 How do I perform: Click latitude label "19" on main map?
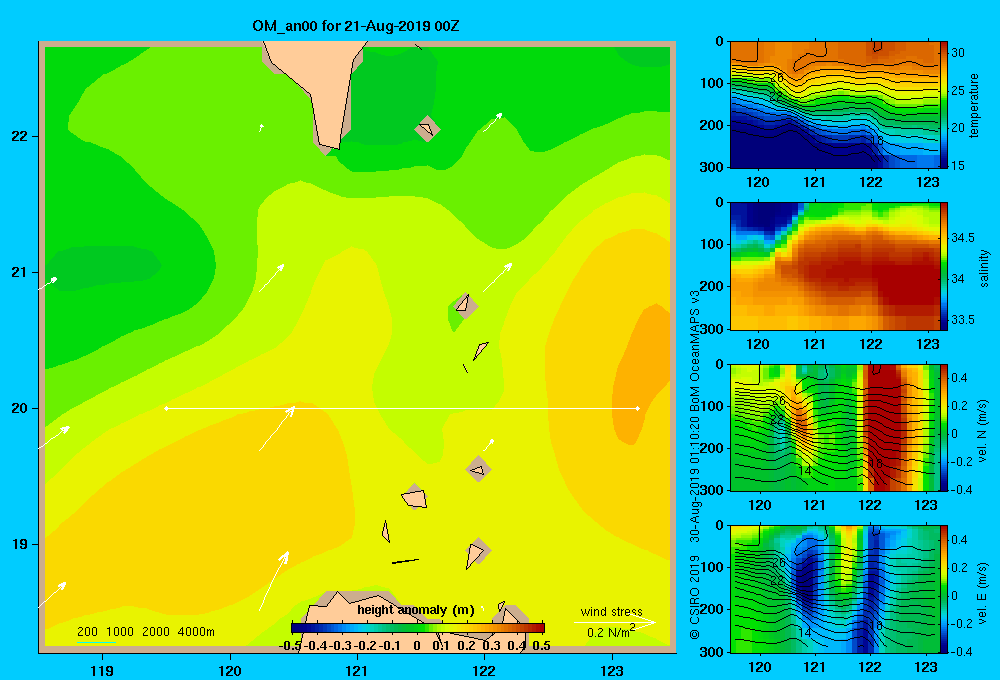click(x=19, y=544)
